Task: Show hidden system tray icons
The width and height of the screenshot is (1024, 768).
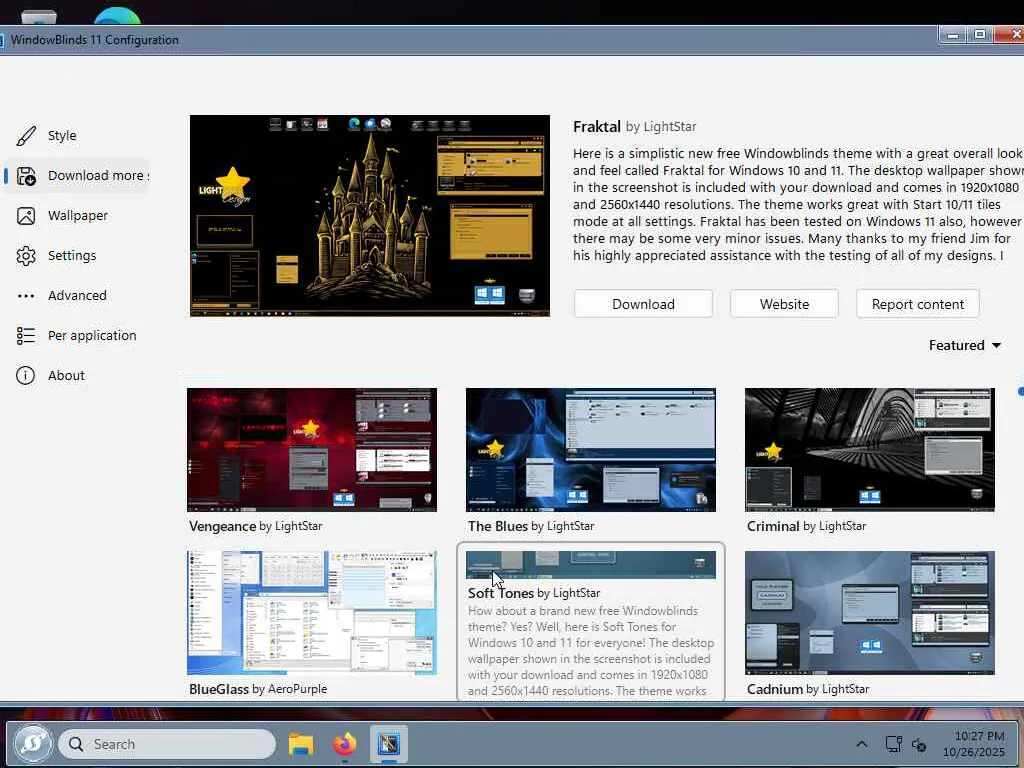Action: 862,744
